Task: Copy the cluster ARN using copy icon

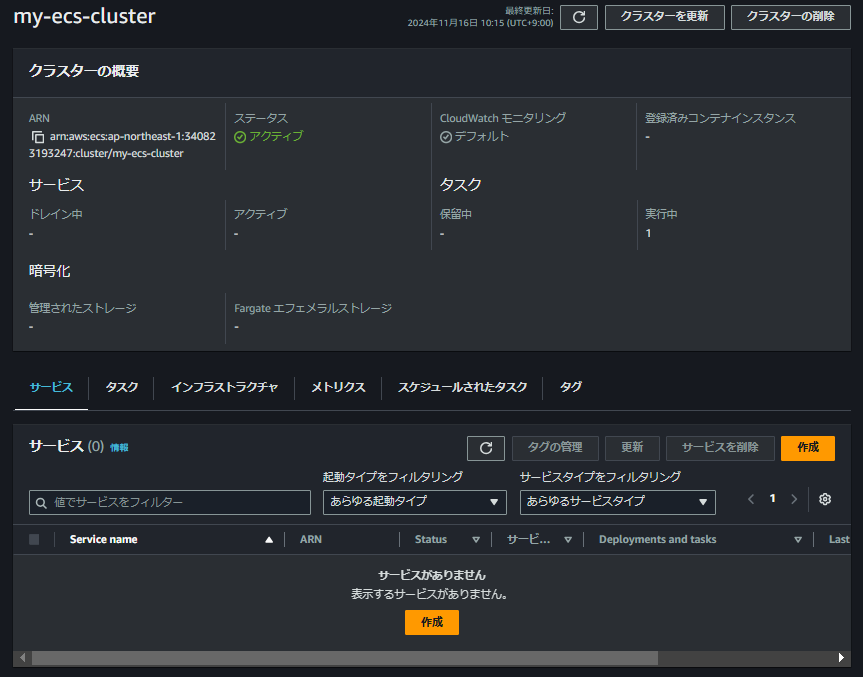Action: [37, 137]
